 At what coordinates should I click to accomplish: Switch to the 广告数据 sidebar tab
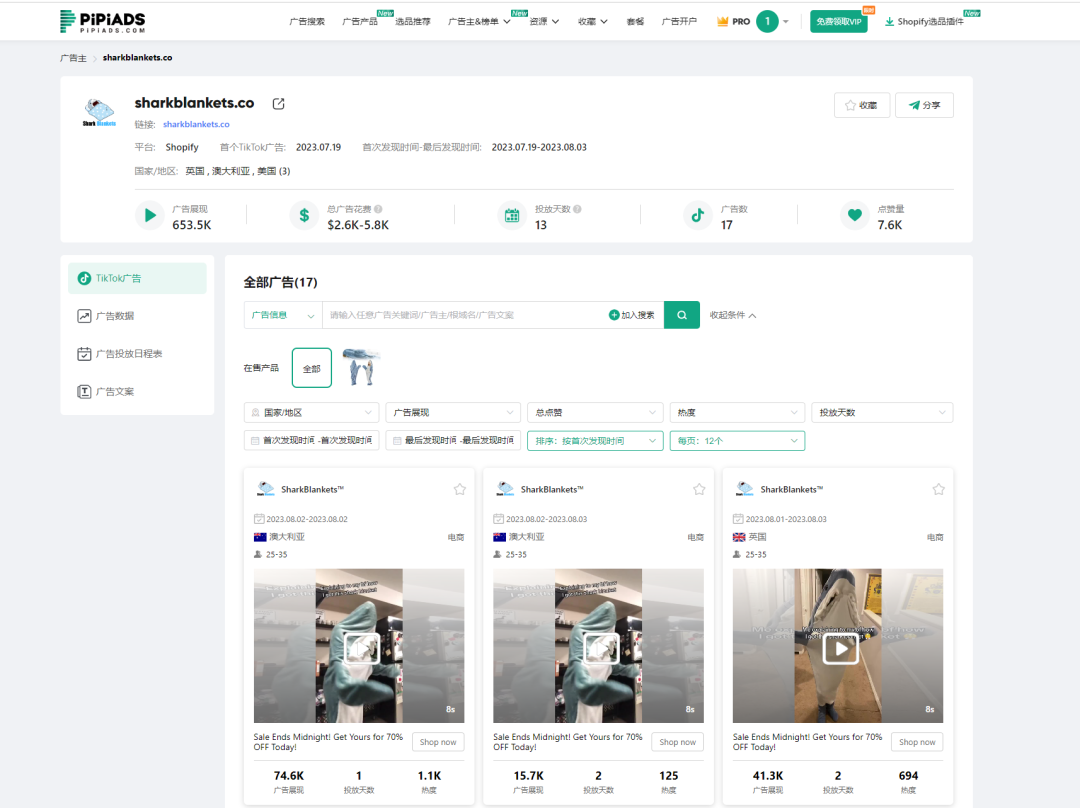tap(137, 316)
